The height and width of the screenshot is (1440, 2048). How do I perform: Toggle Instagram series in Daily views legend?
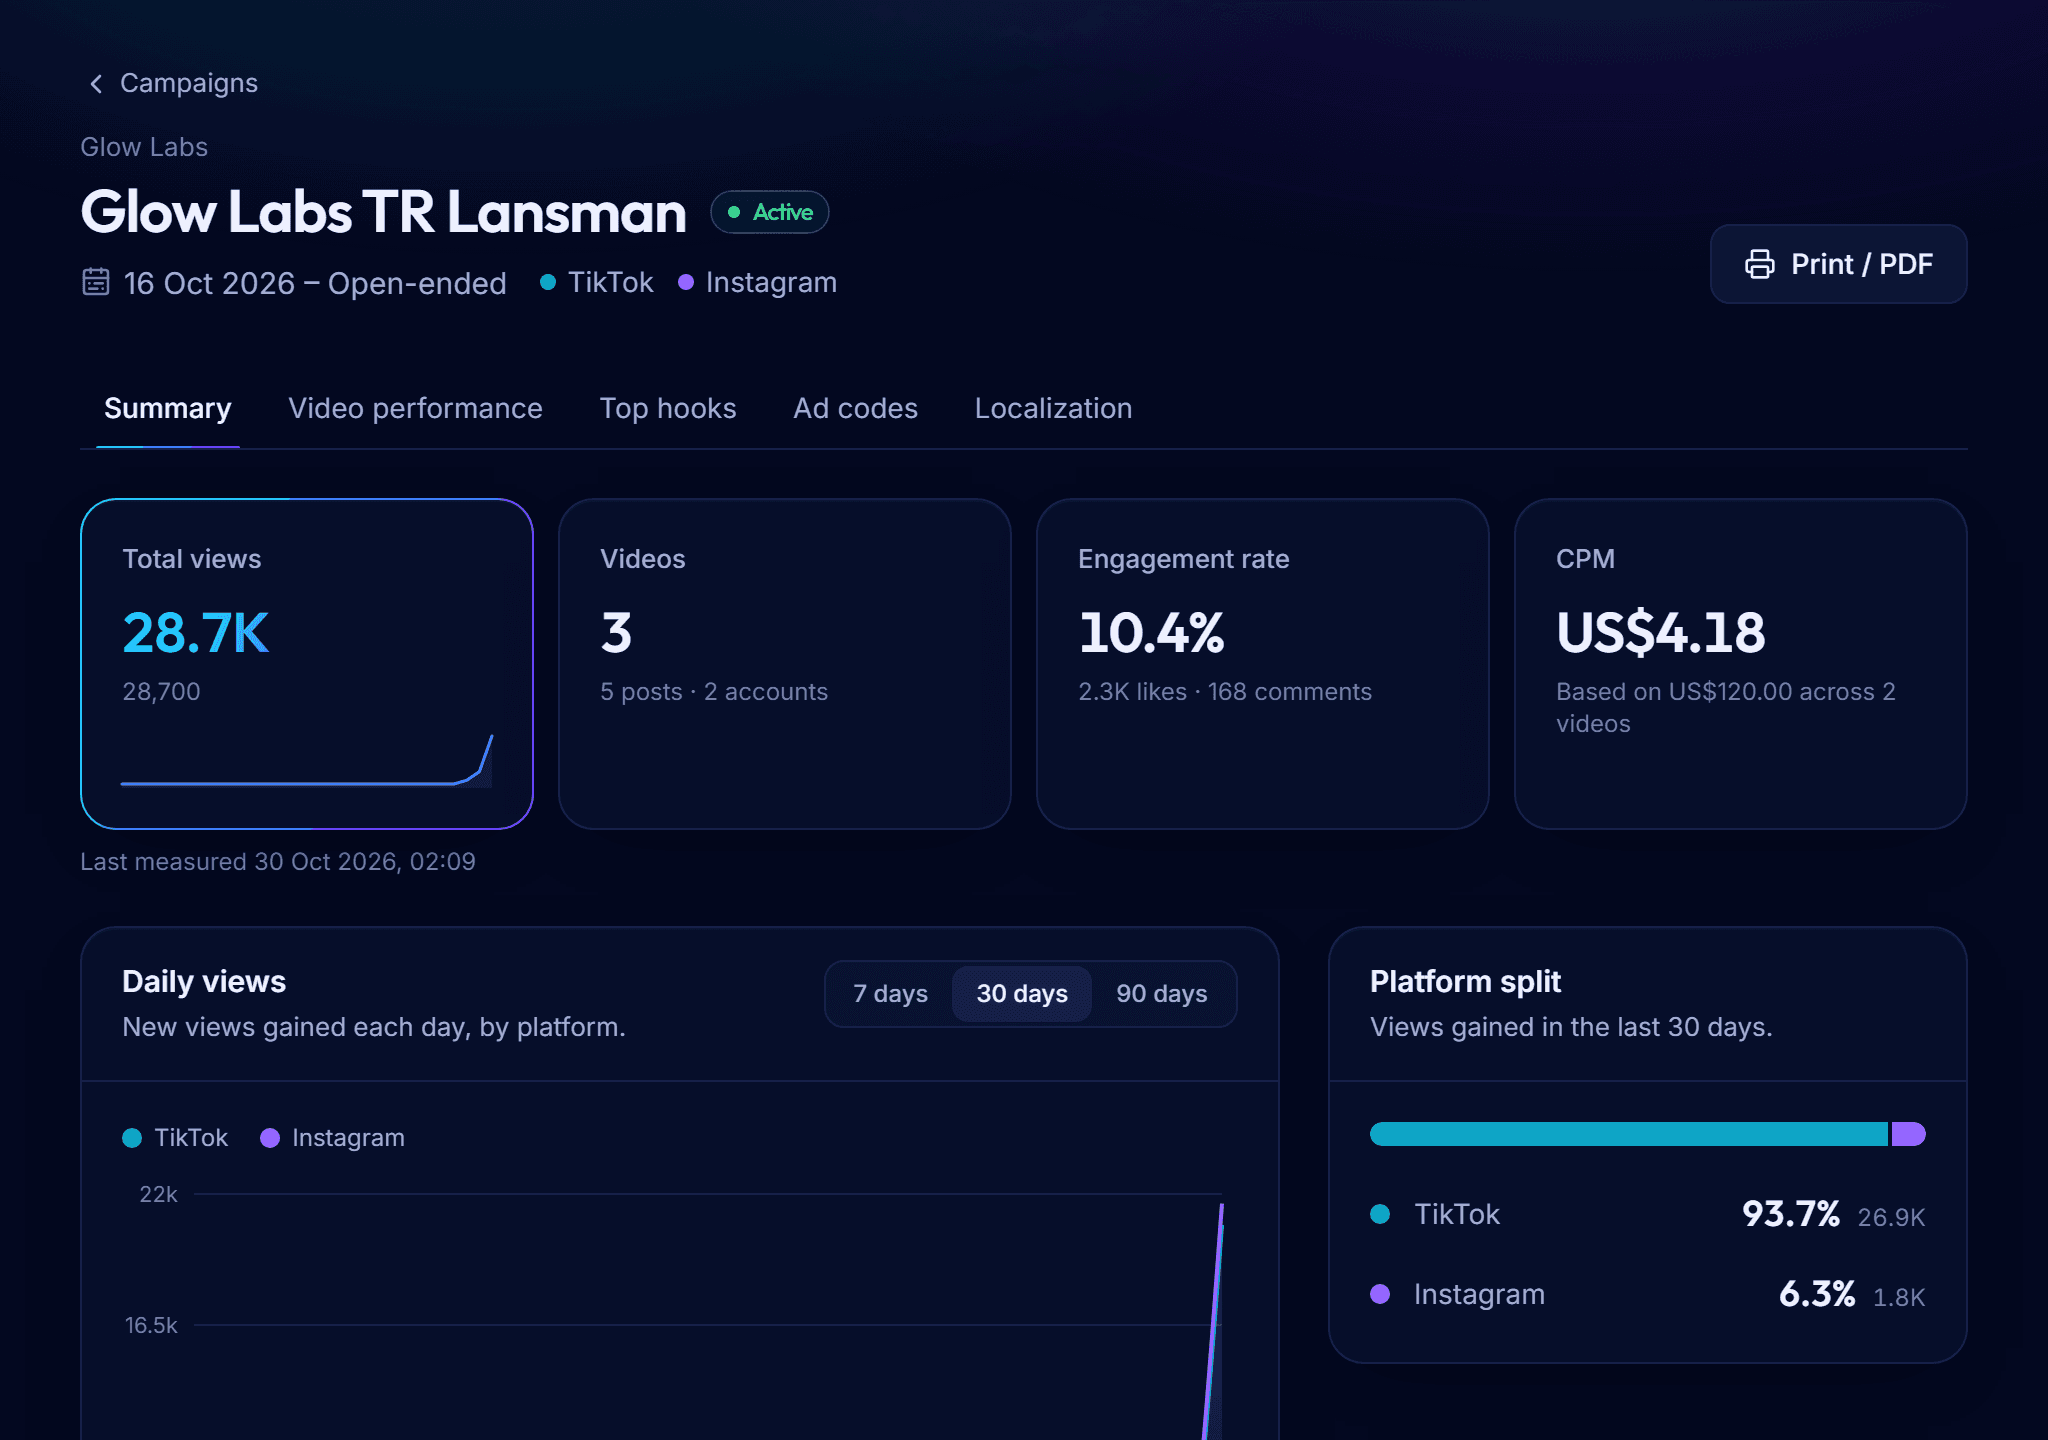coord(332,1138)
